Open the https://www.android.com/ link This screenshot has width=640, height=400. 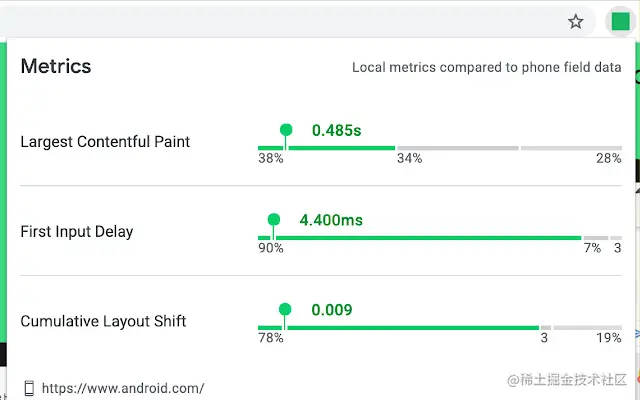[123, 388]
